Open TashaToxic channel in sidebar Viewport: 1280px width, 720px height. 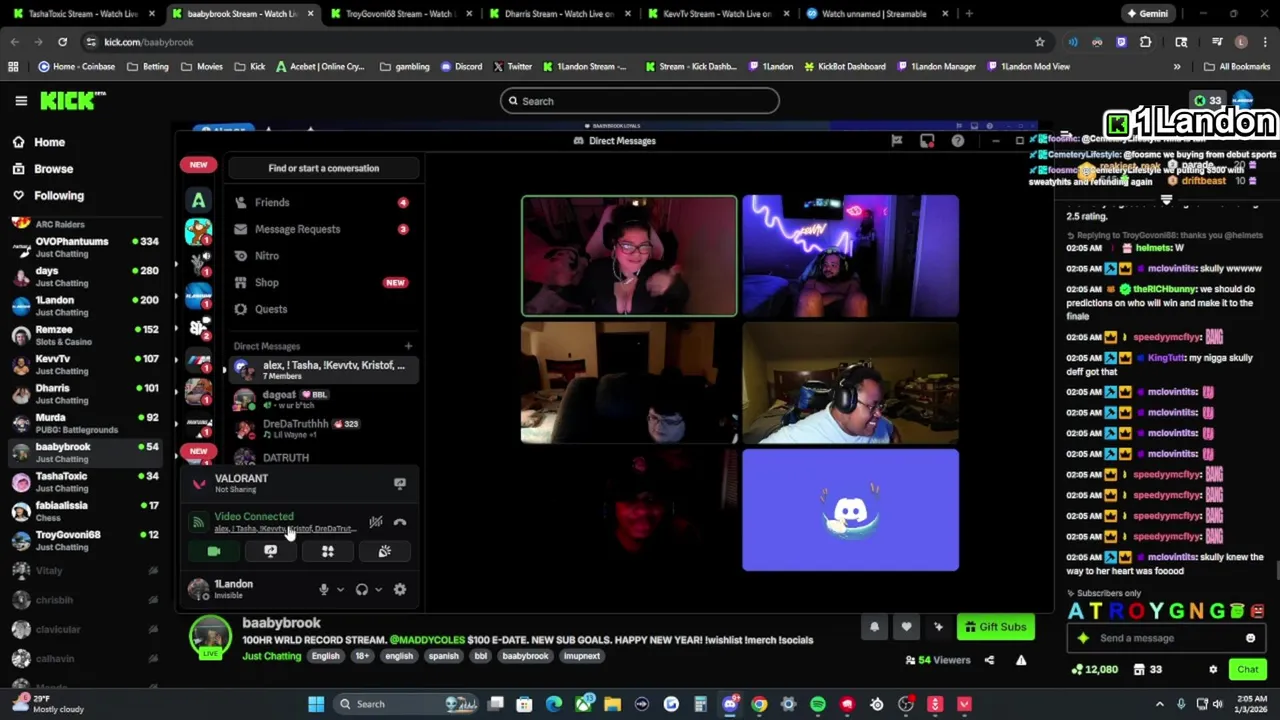pyautogui.click(x=85, y=482)
